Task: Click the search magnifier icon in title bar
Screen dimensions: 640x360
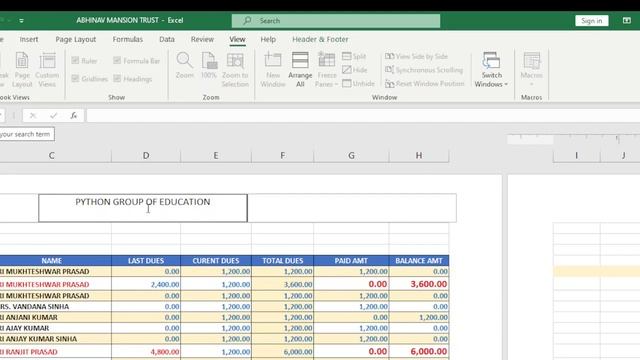Action: tap(247, 20)
